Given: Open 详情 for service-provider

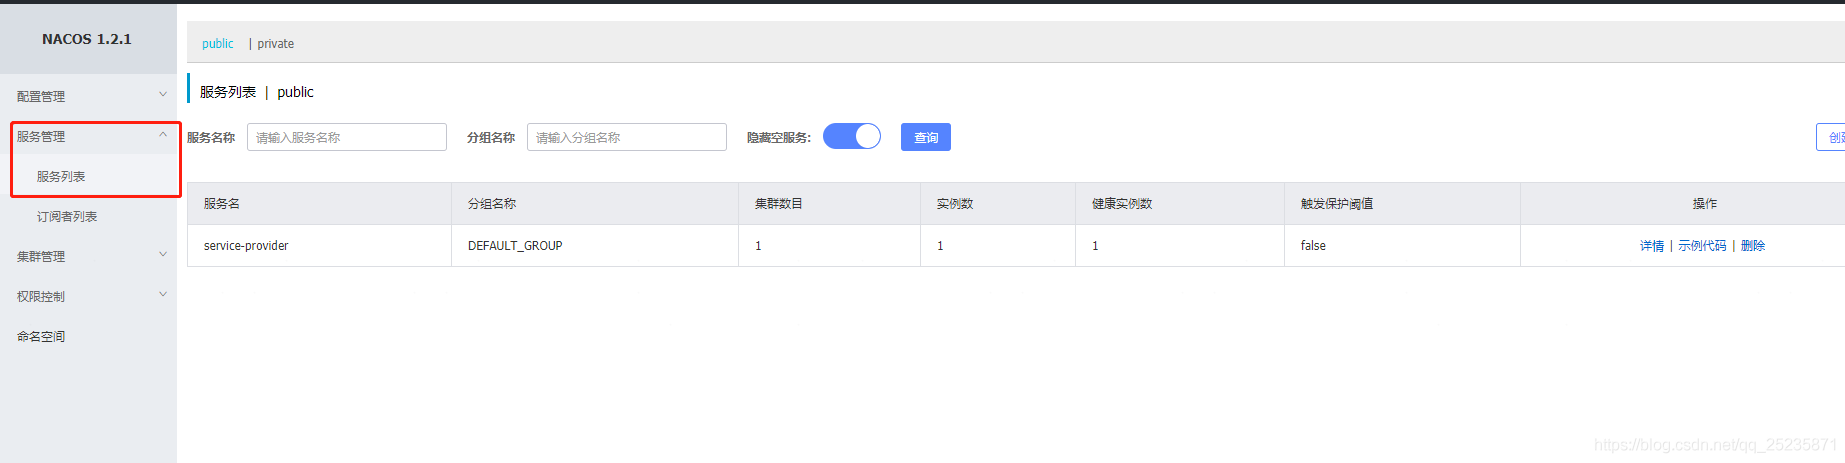Looking at the screenshot, I should [x=1652, y=245].
